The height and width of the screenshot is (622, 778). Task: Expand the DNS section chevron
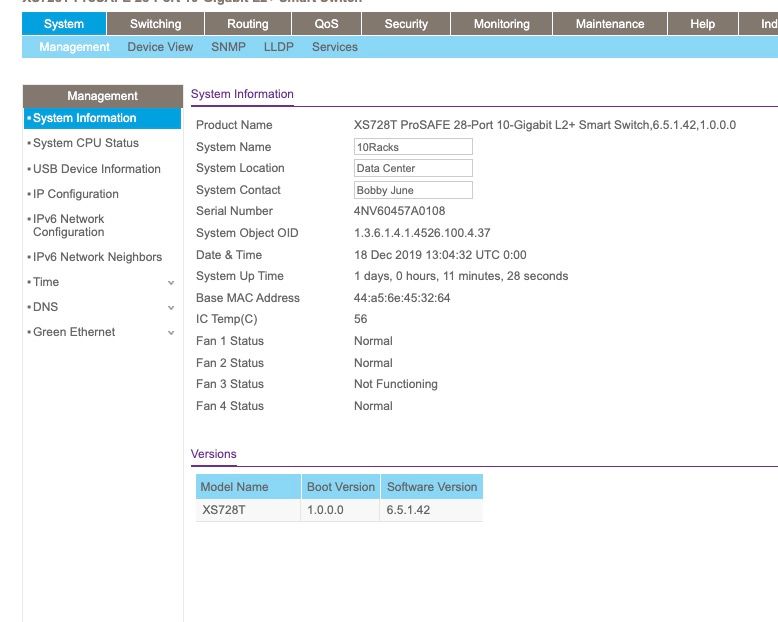point(171,308)
